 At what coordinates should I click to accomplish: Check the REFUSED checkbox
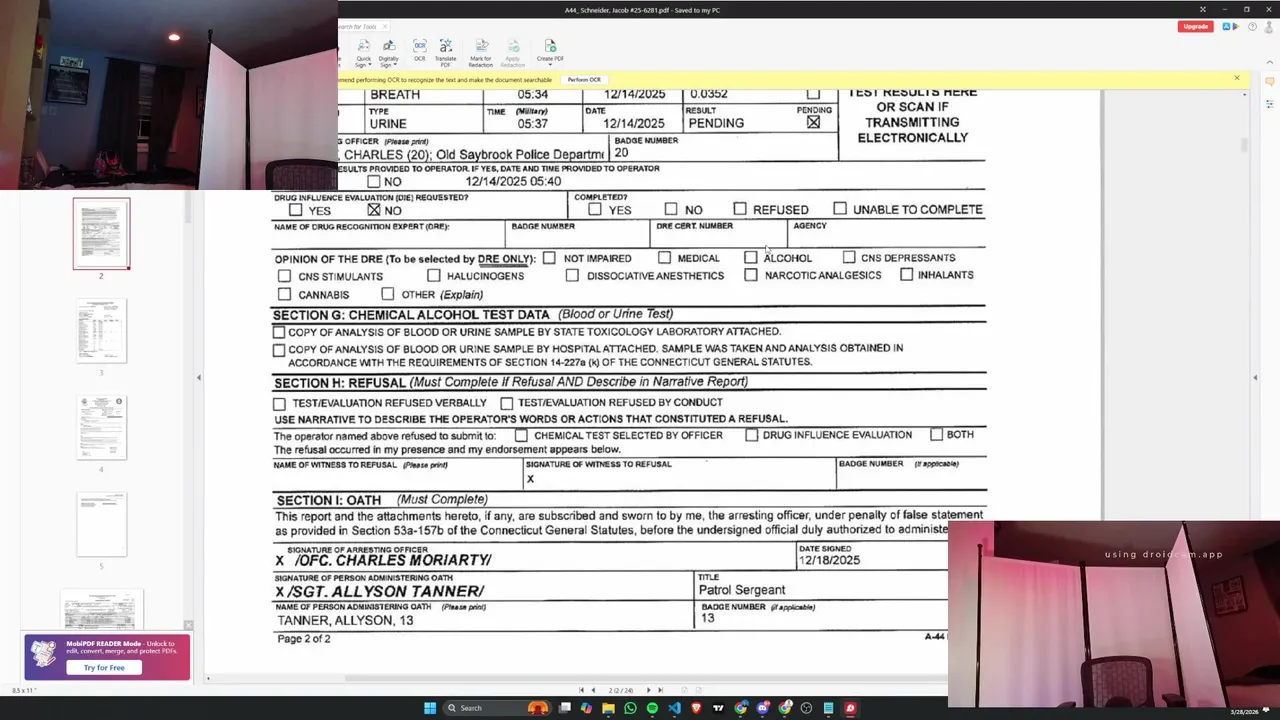click(740, 209)
